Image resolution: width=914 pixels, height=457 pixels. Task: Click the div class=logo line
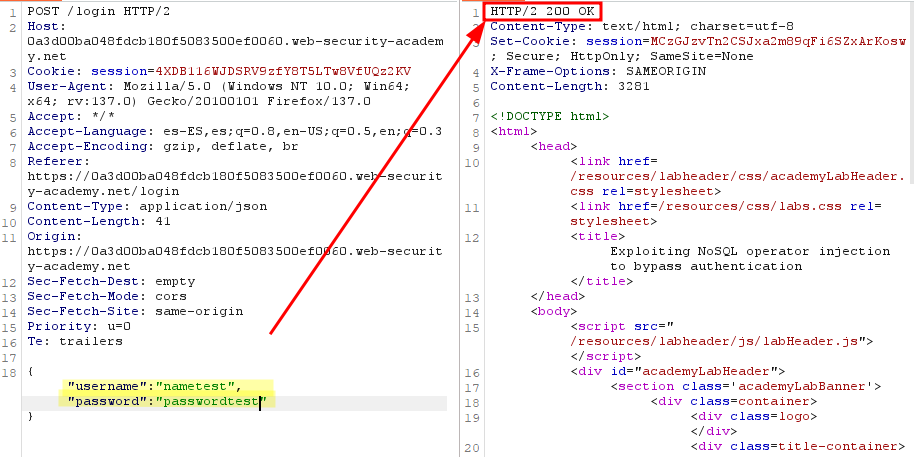click(x=753, y=416)
